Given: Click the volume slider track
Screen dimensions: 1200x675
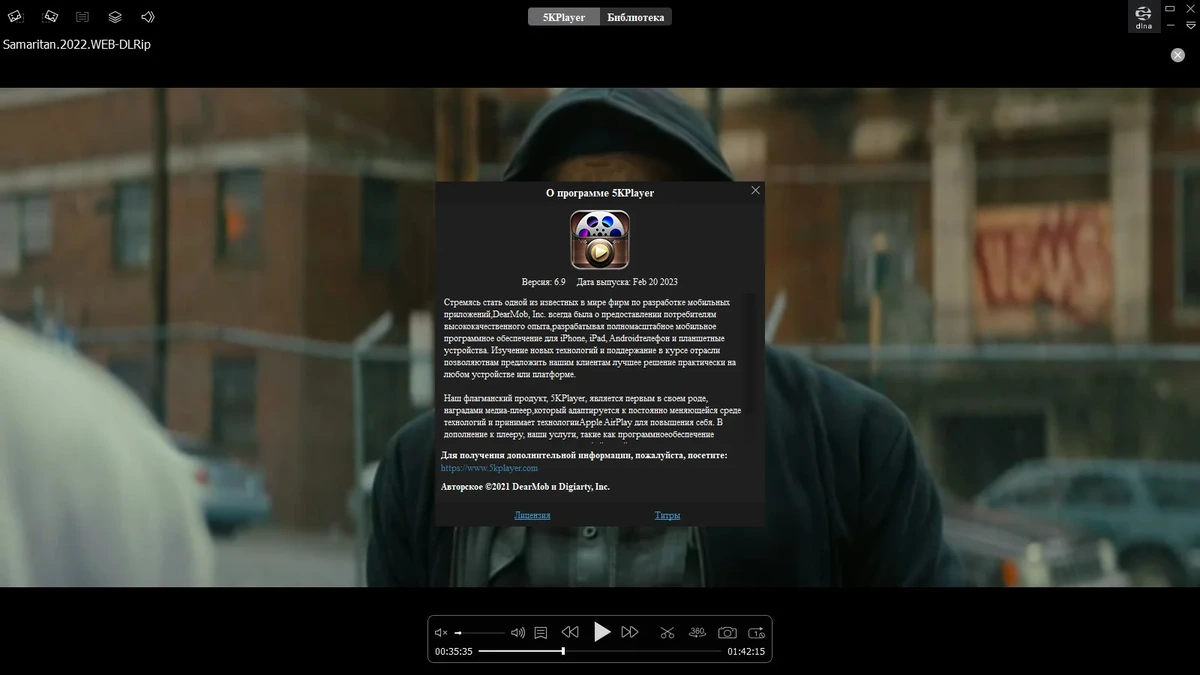Looking at the screenshot, I should tap(480, 633).
